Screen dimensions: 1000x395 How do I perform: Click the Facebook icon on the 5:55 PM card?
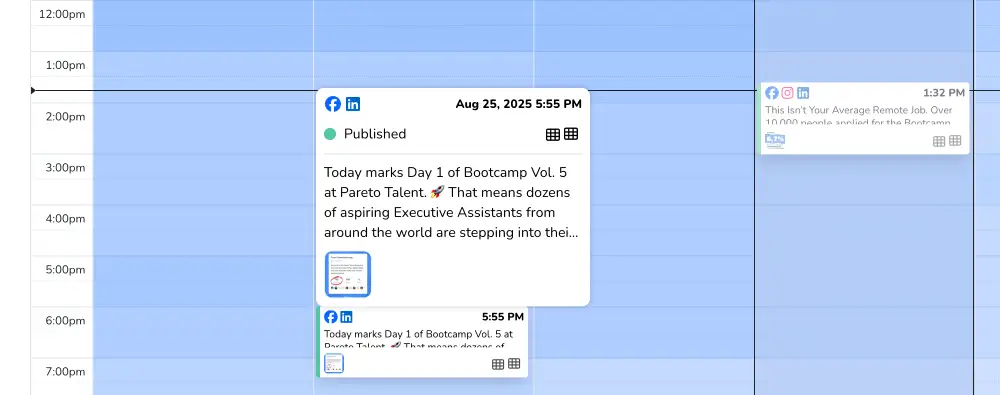(x=330, y=317)
